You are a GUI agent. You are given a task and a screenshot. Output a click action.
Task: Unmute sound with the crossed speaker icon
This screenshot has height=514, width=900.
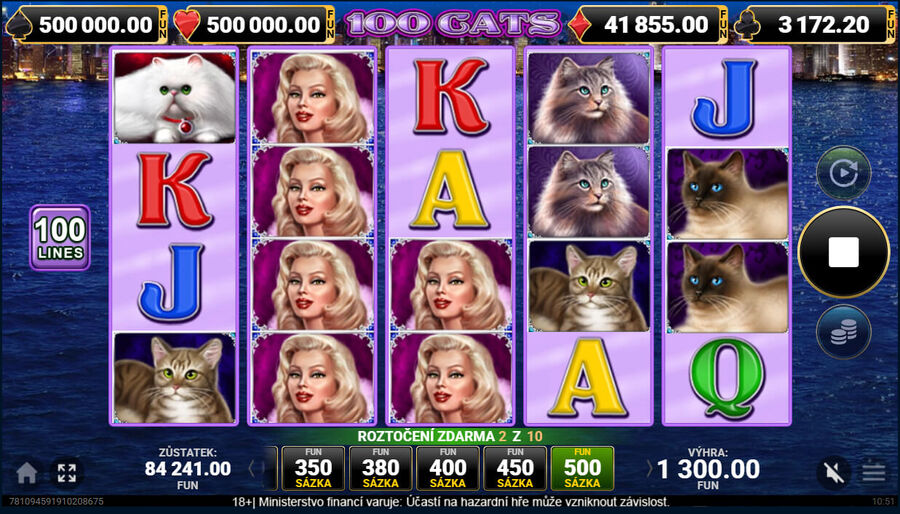833,473
